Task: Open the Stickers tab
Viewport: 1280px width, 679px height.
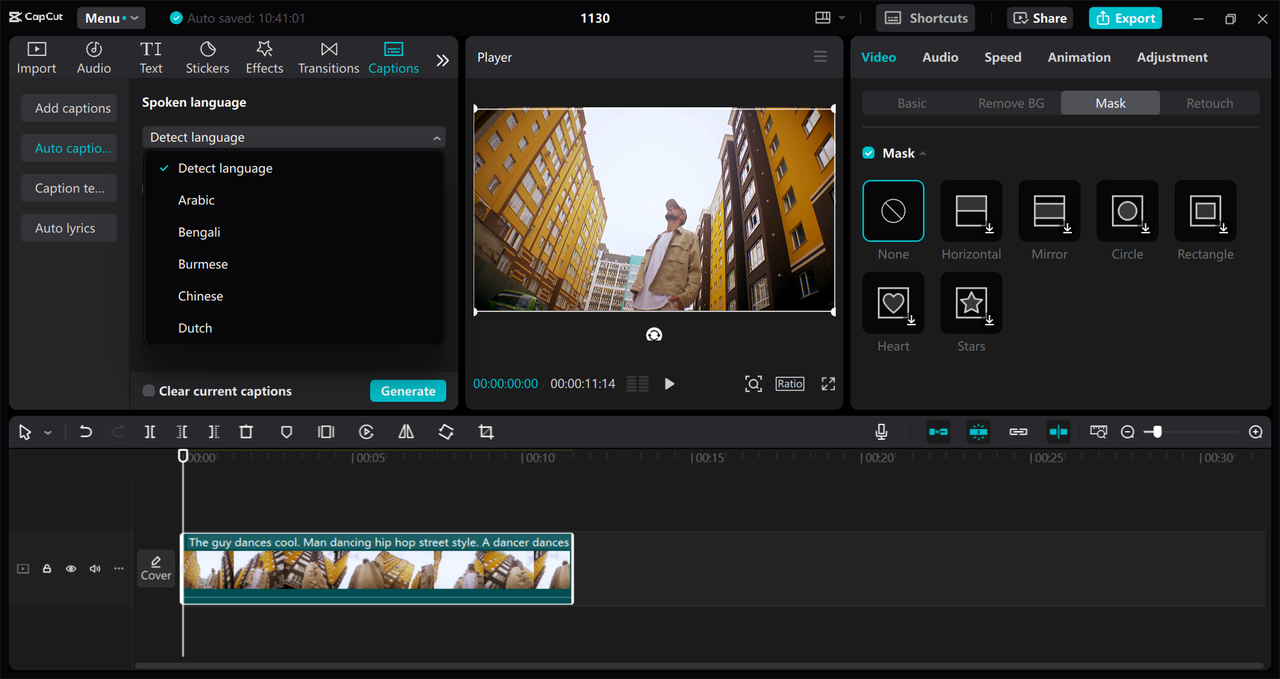Action: (x=207, y=58)
